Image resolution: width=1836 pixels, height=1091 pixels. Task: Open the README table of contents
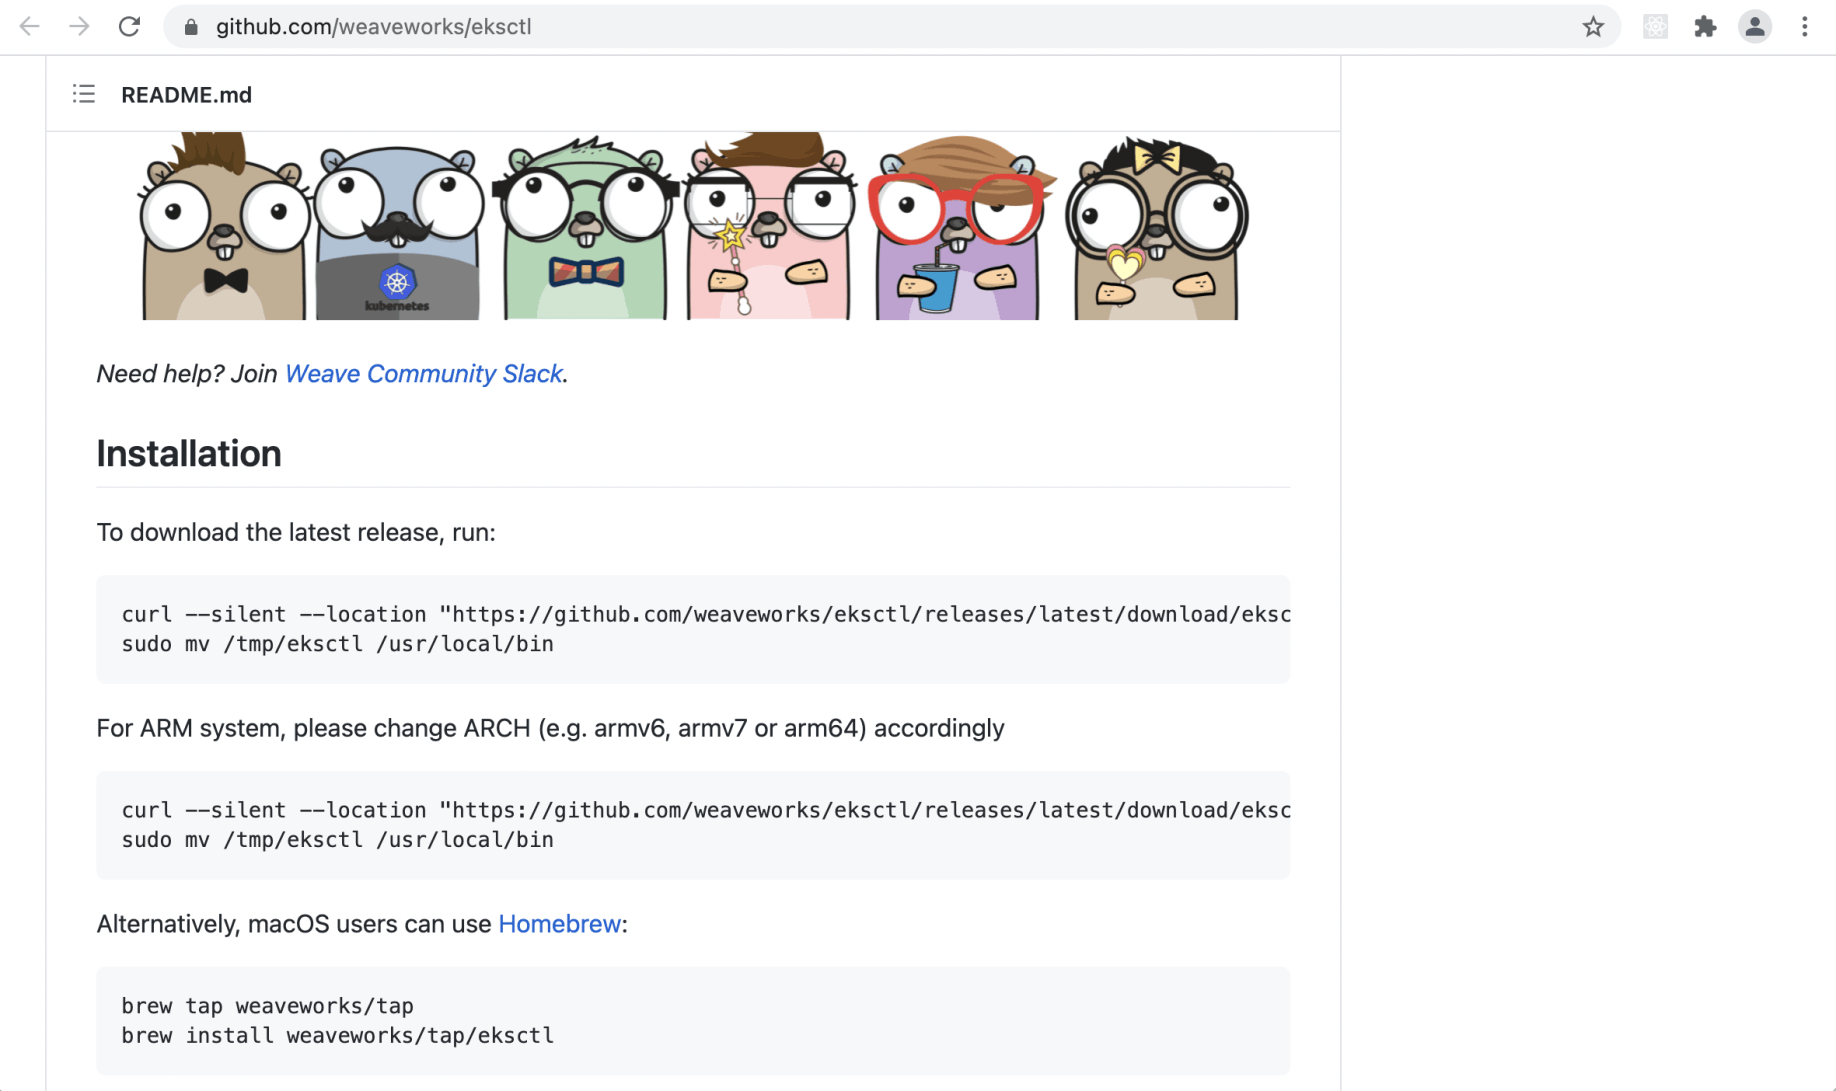(x=84, y=95)
